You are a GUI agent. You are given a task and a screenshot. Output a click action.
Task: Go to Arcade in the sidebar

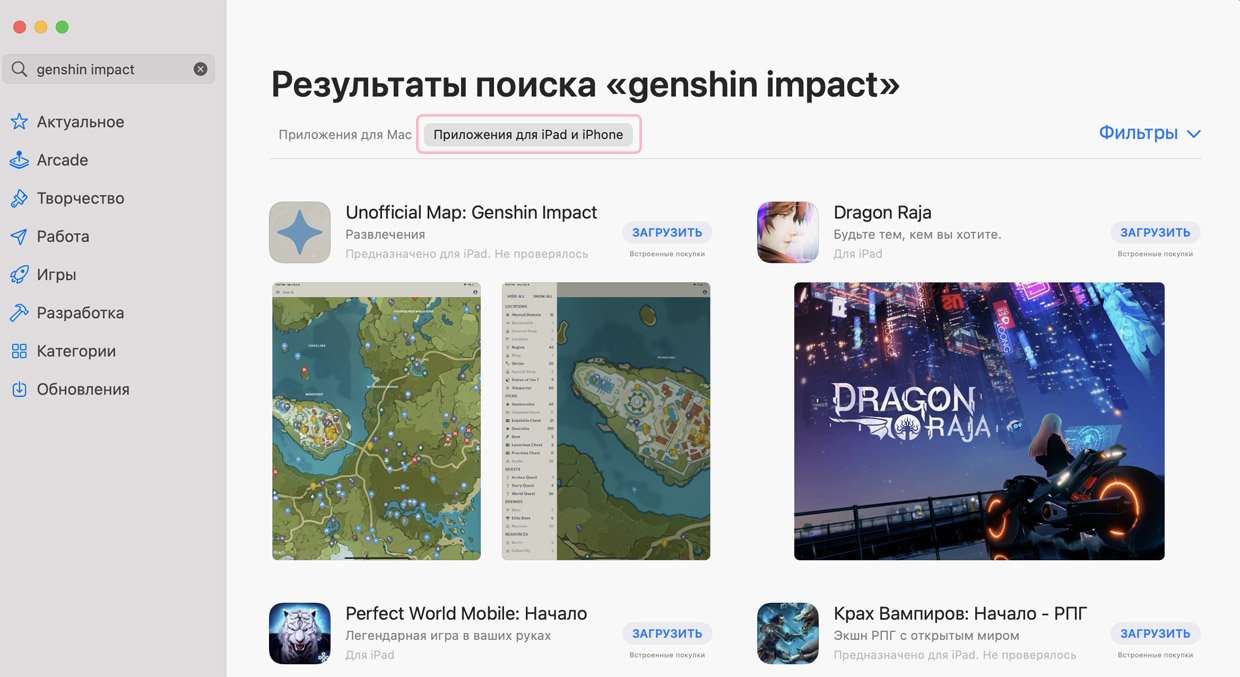(x=62, y=160)
